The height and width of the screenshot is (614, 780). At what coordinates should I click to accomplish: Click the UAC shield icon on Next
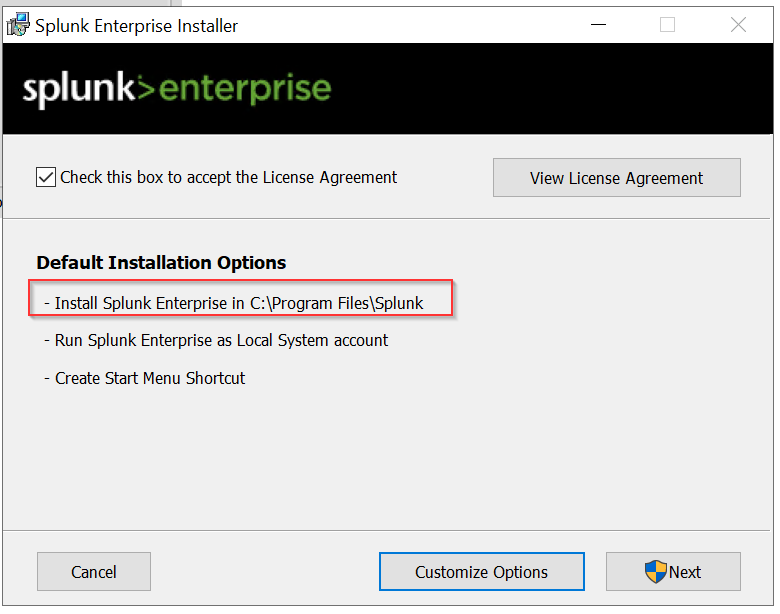click(x=655, y=571)
